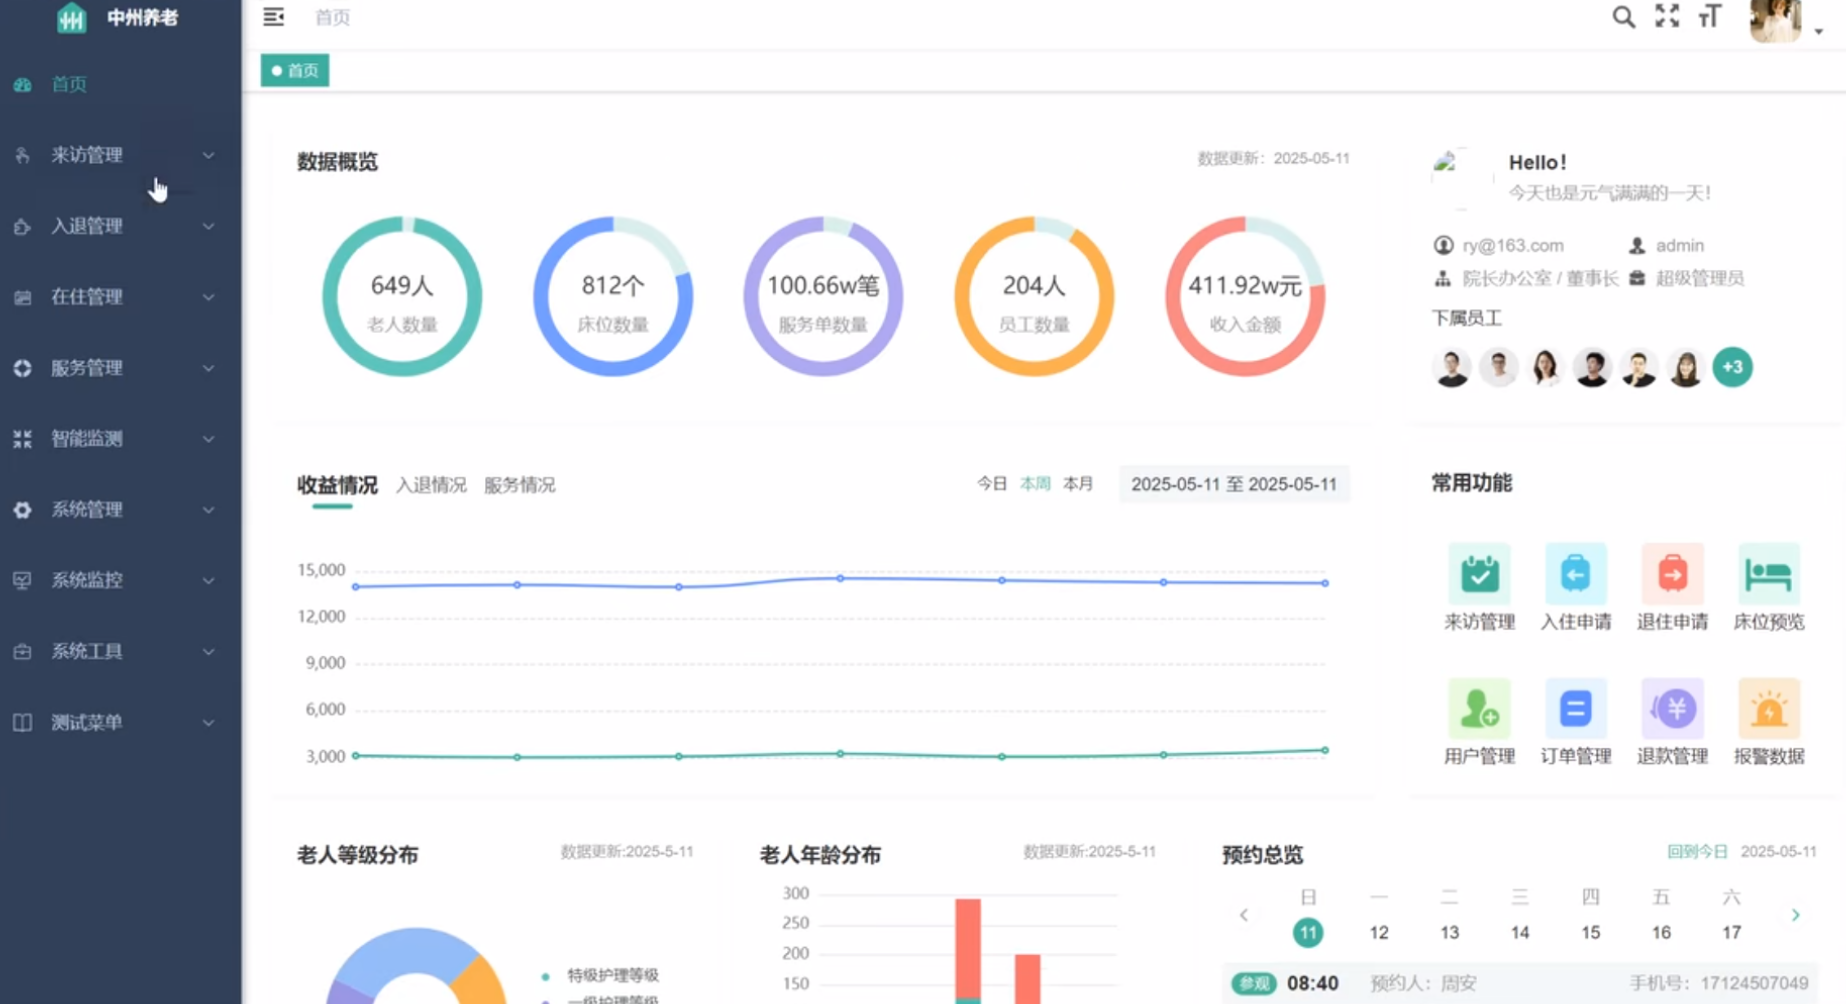1846x1004 pixels.
Task: Select the 今日 time range option
Action: pos(991,484)
